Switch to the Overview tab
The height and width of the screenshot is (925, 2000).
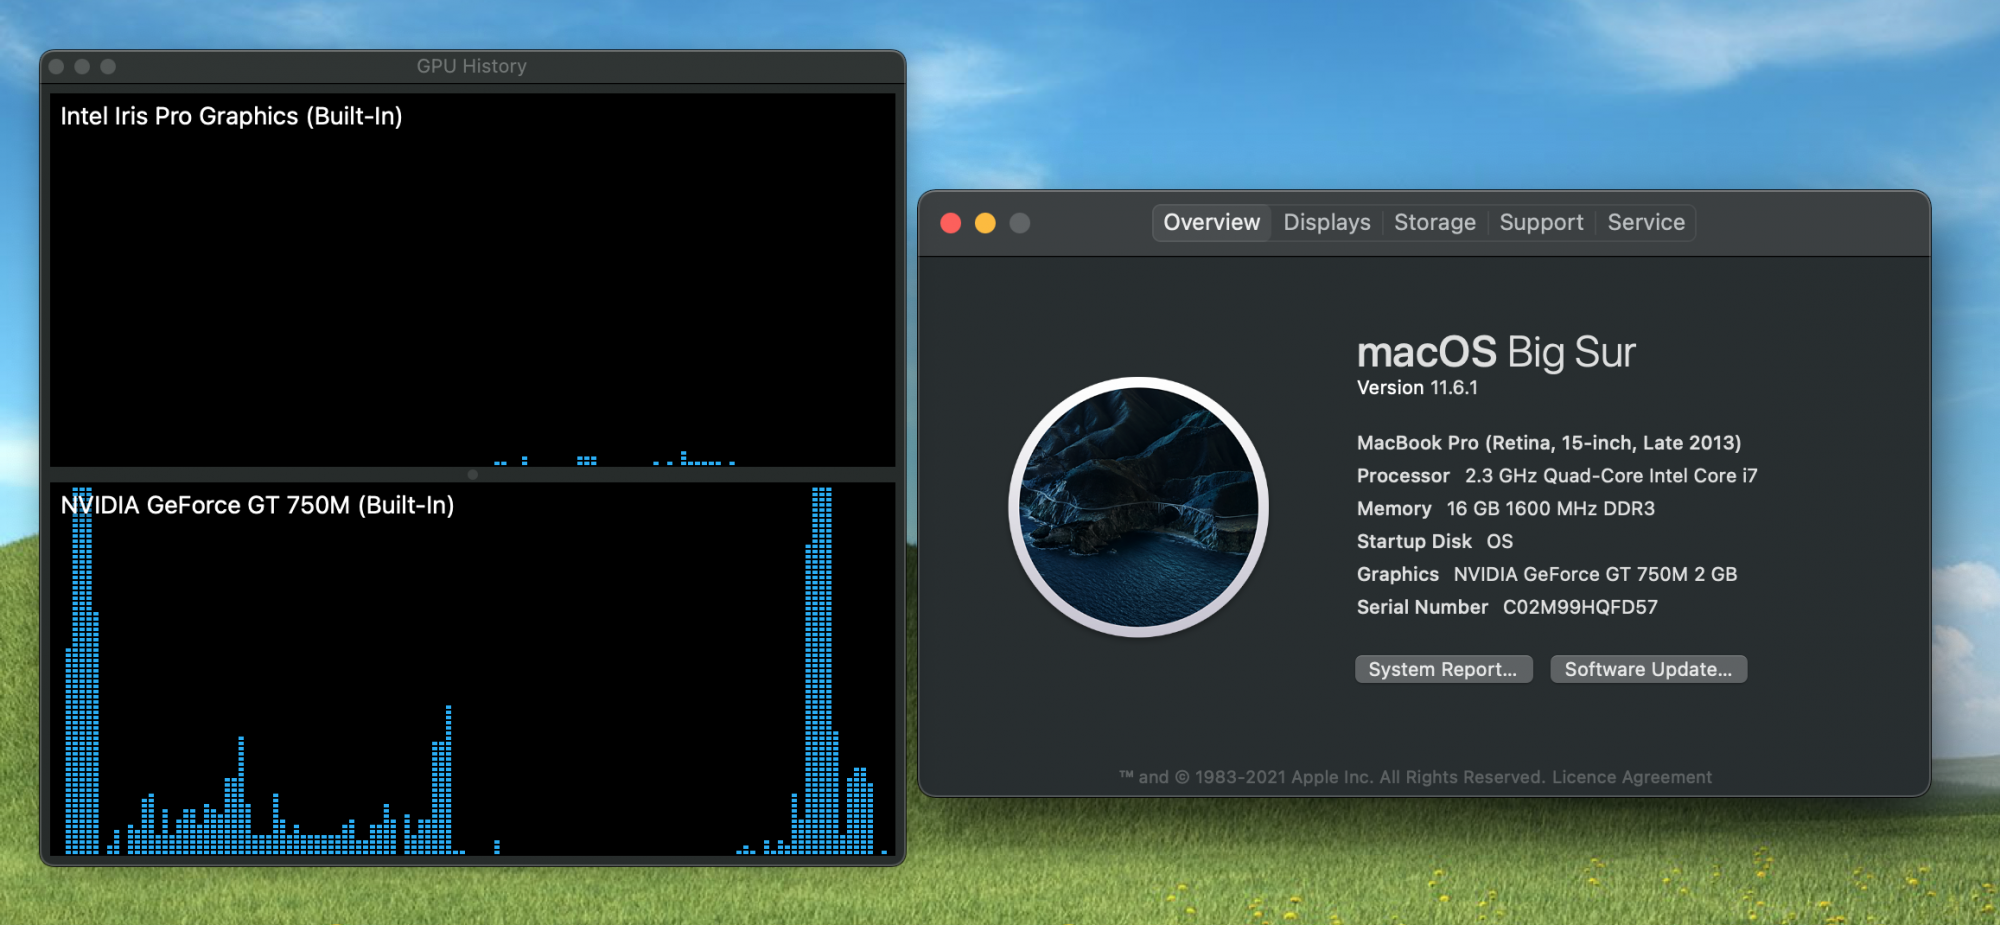[1211, 222]
